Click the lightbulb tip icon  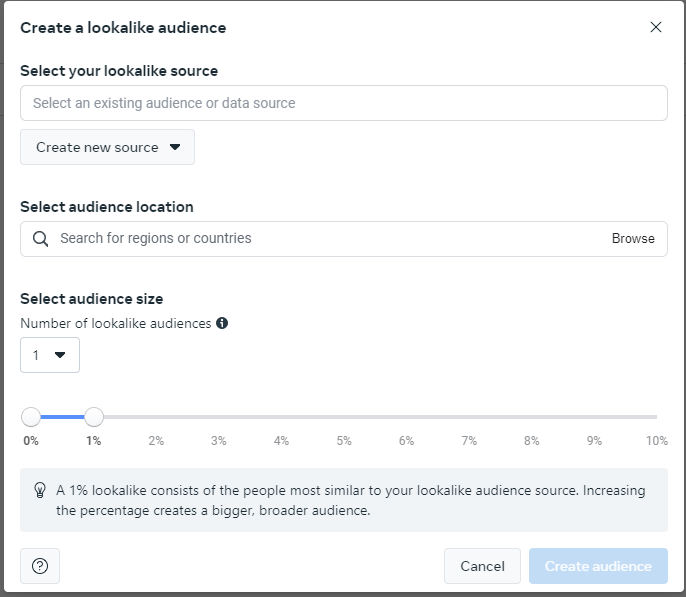(x=40, y=490)
